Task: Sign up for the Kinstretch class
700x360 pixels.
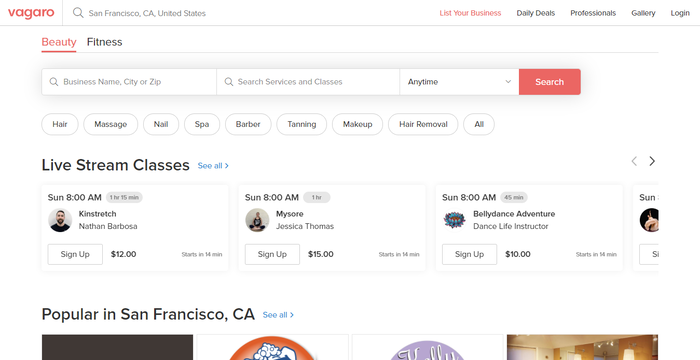Action: [75, 254]
